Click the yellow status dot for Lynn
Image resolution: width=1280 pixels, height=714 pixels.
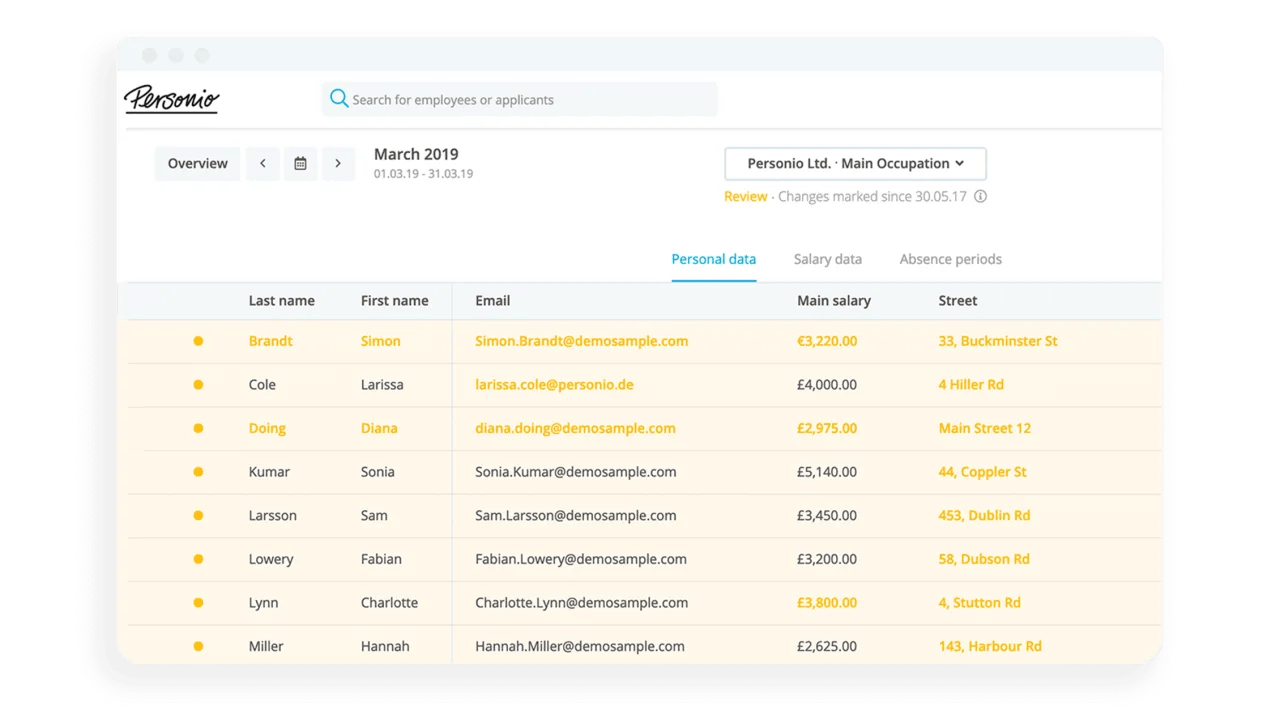tap(198, 603)
